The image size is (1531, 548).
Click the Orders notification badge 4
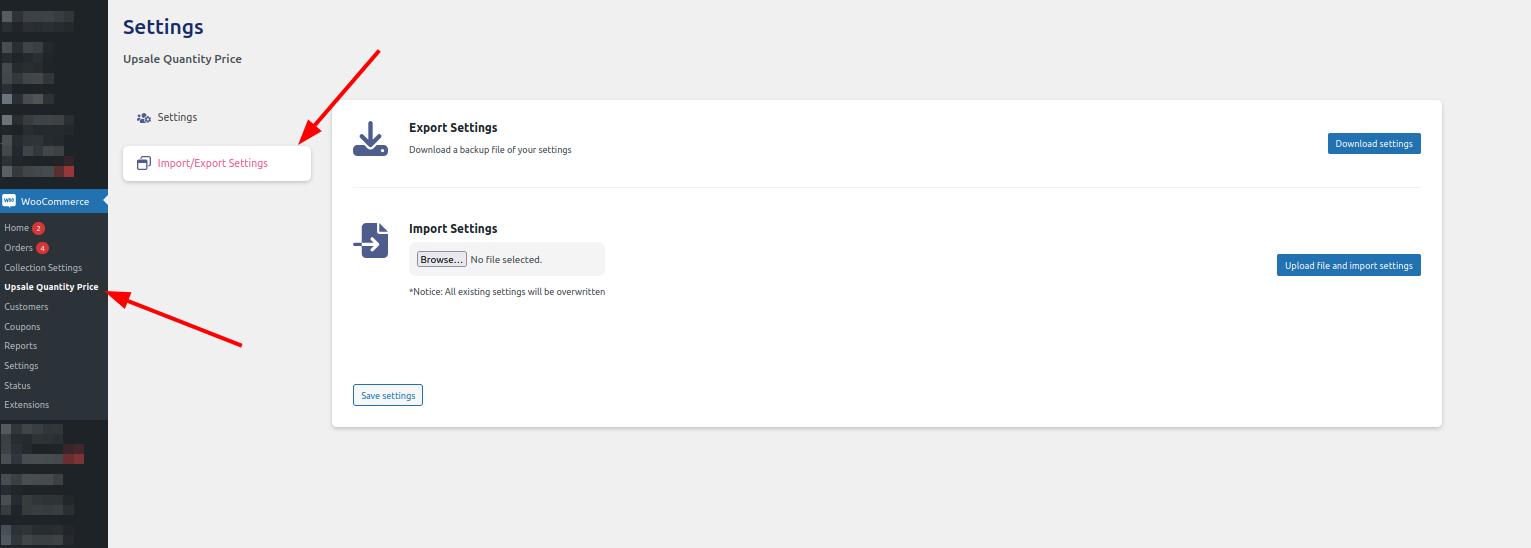(x=42, y=248)
